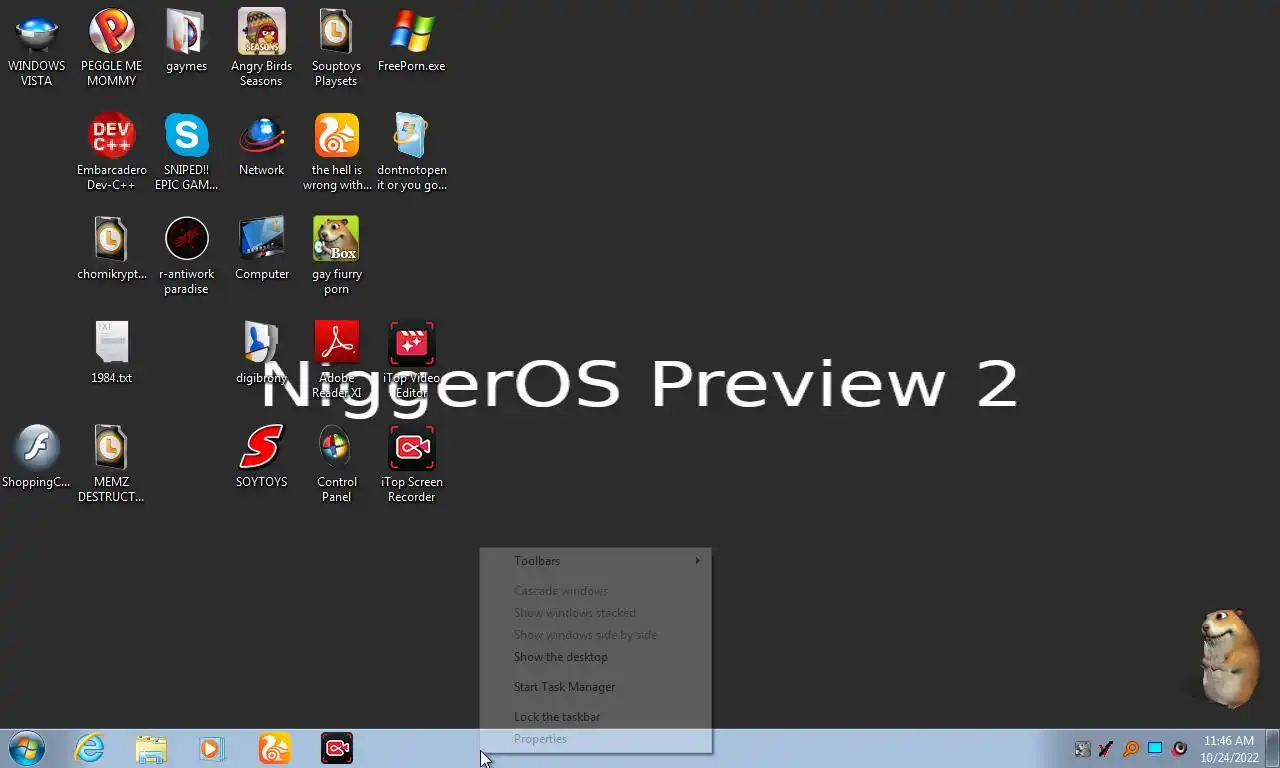Expand the Toolbars submenu
The height and width of the screenshot is (768, 1280).
(596, 561)
